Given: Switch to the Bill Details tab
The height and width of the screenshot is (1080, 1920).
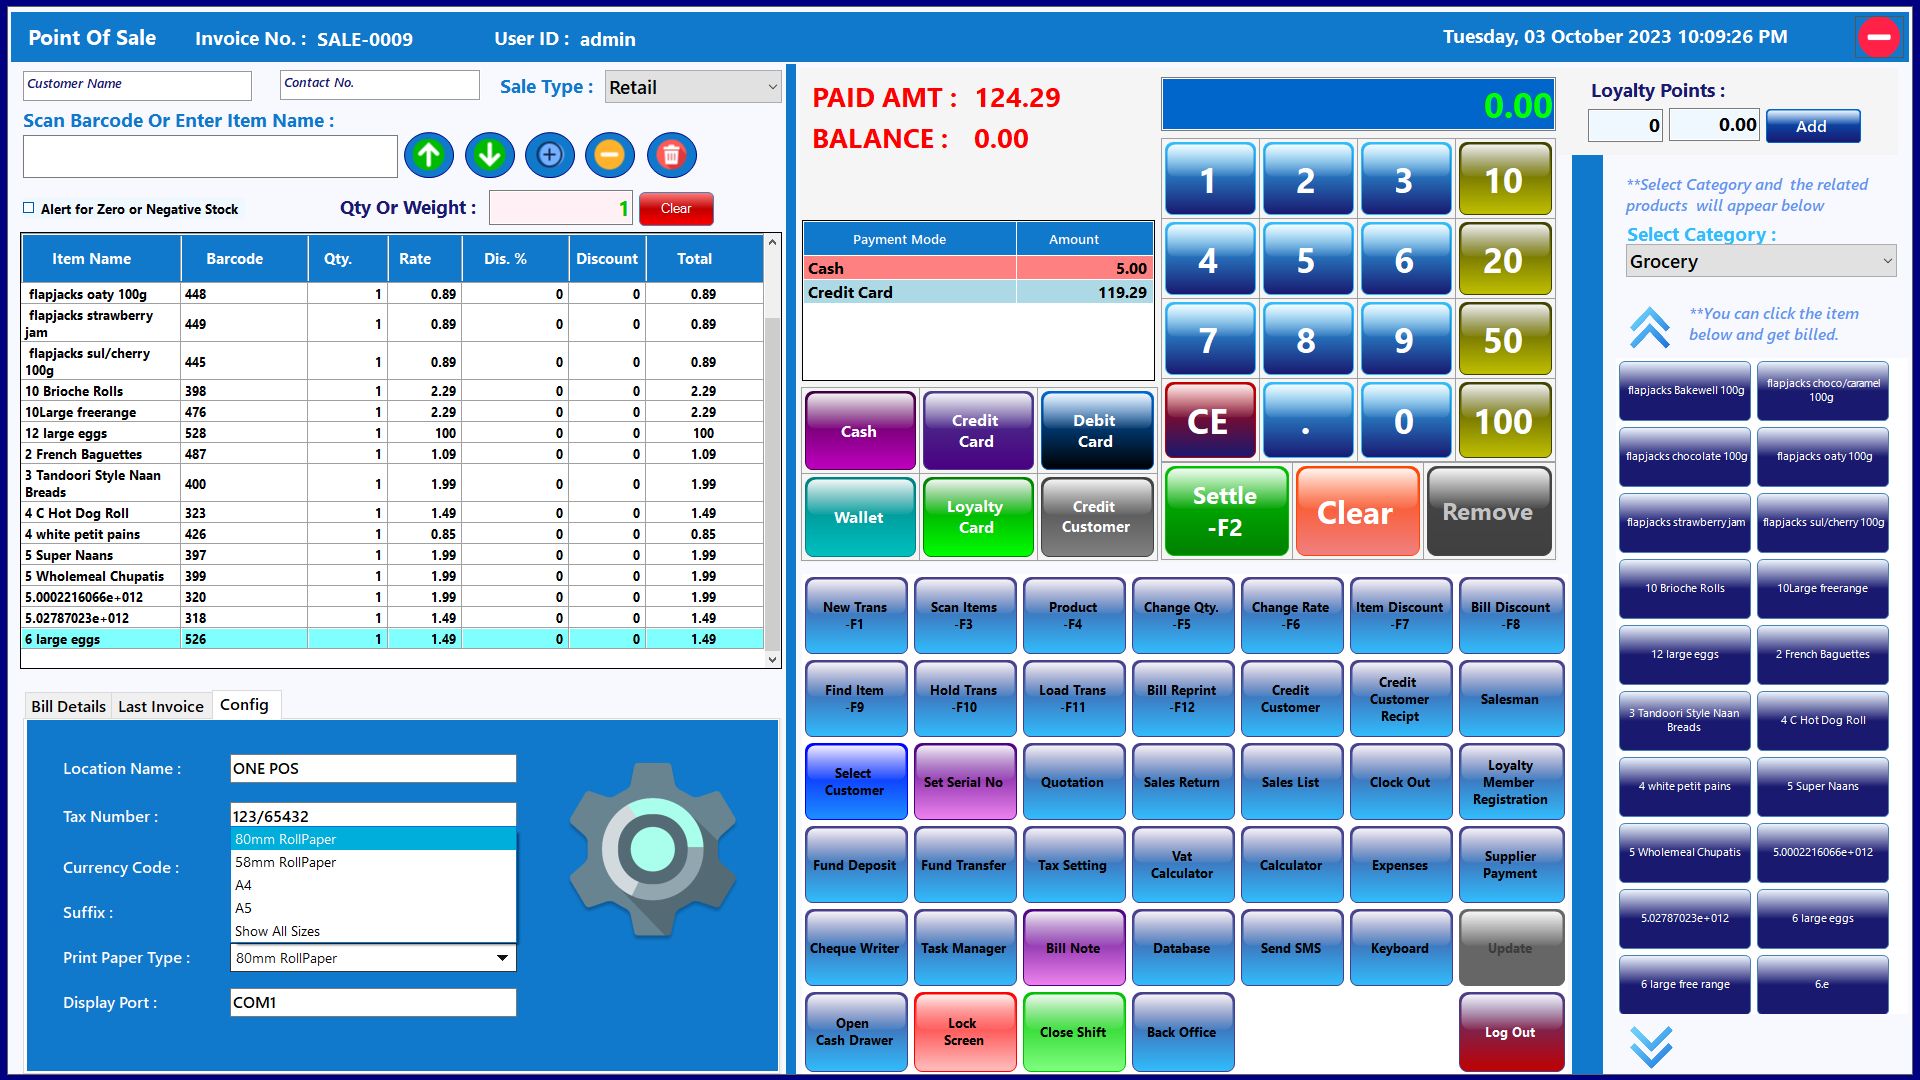Looking at the screenshot, I should pyautogui.click(x=68, y=706).
